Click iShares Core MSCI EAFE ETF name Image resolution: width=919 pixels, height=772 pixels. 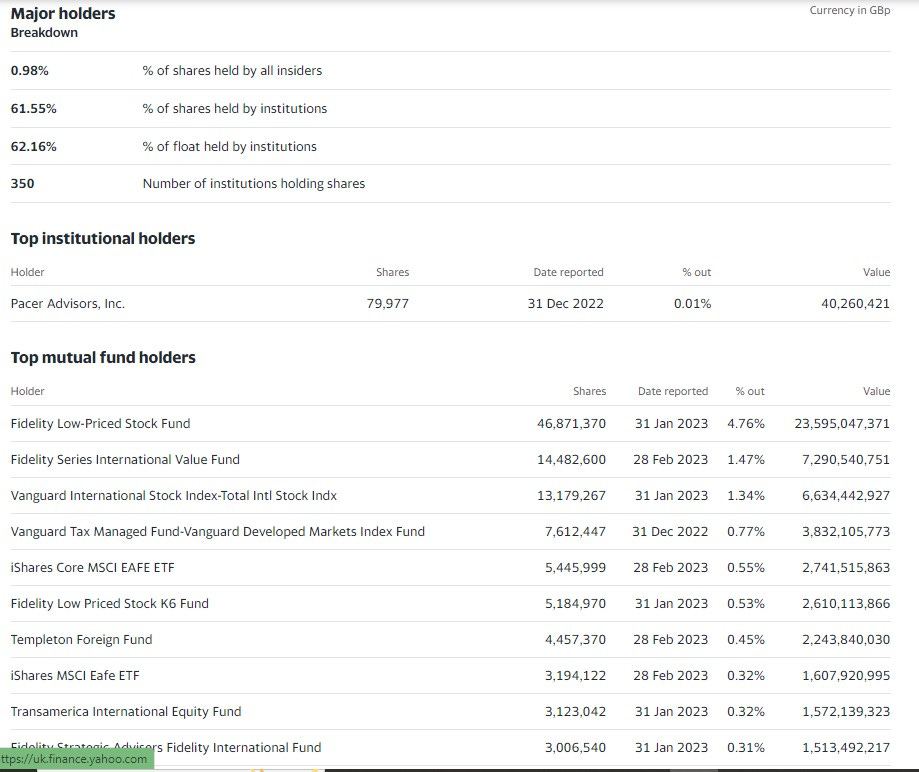pyautogui.click(x=92, y=568)
